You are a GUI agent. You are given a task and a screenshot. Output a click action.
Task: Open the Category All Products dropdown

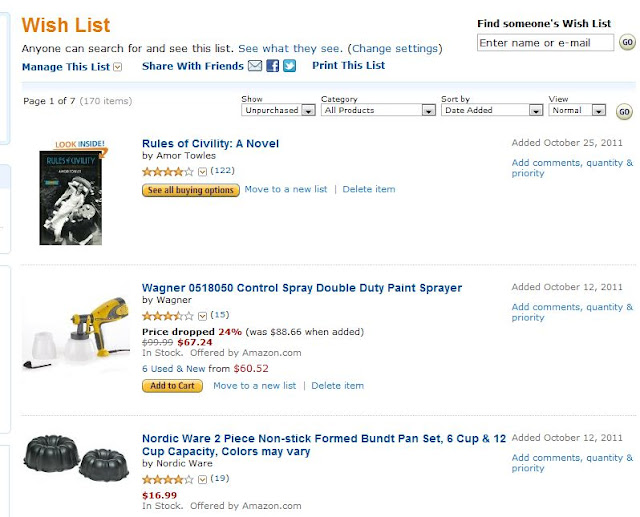(x=377, y=110)
